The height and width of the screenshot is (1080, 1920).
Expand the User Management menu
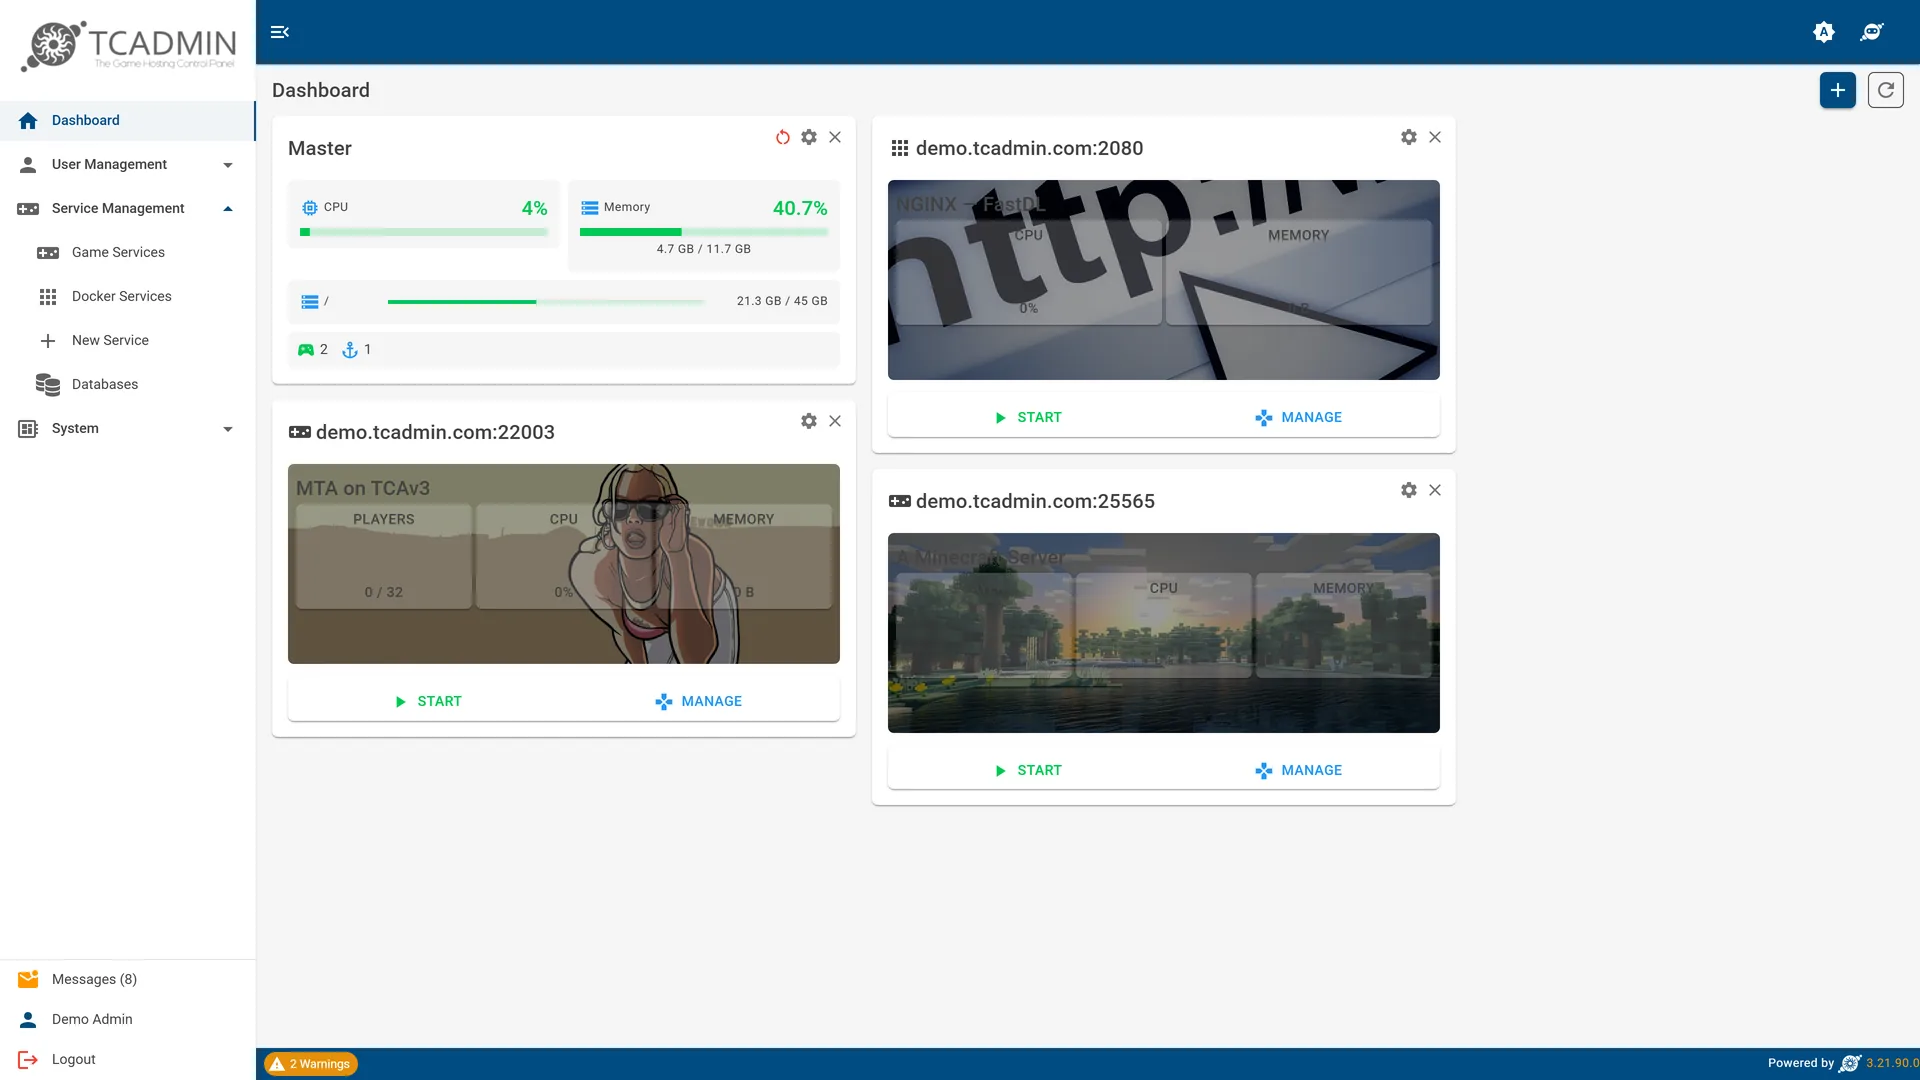pos(128,164)
